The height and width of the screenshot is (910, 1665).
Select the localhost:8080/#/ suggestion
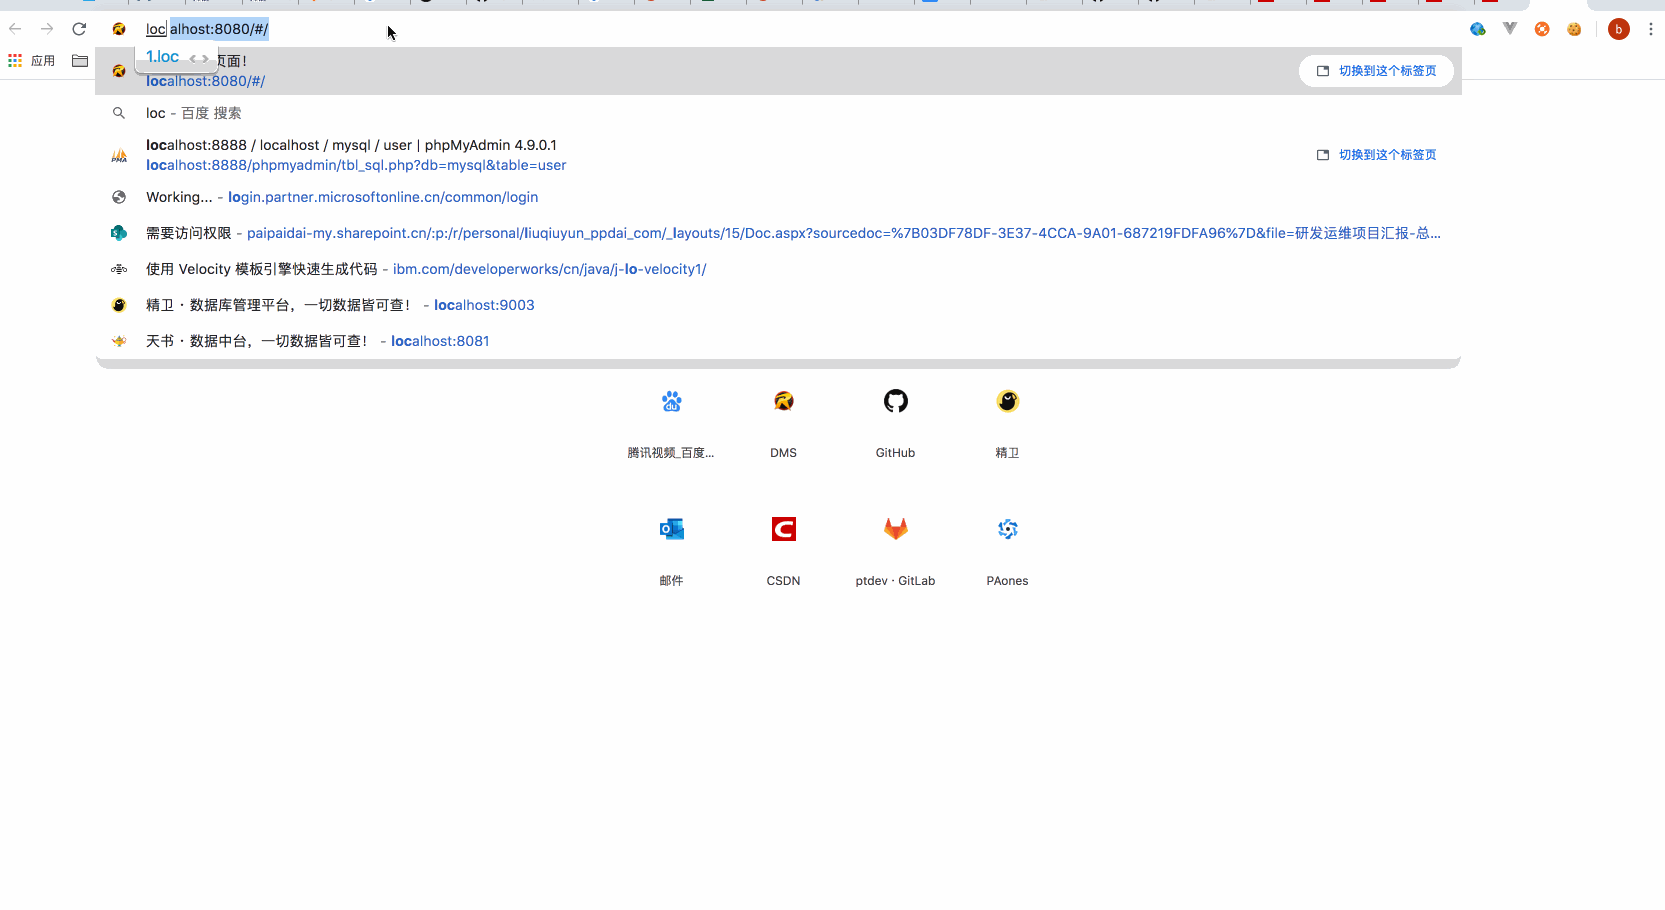tap(778, 71)
